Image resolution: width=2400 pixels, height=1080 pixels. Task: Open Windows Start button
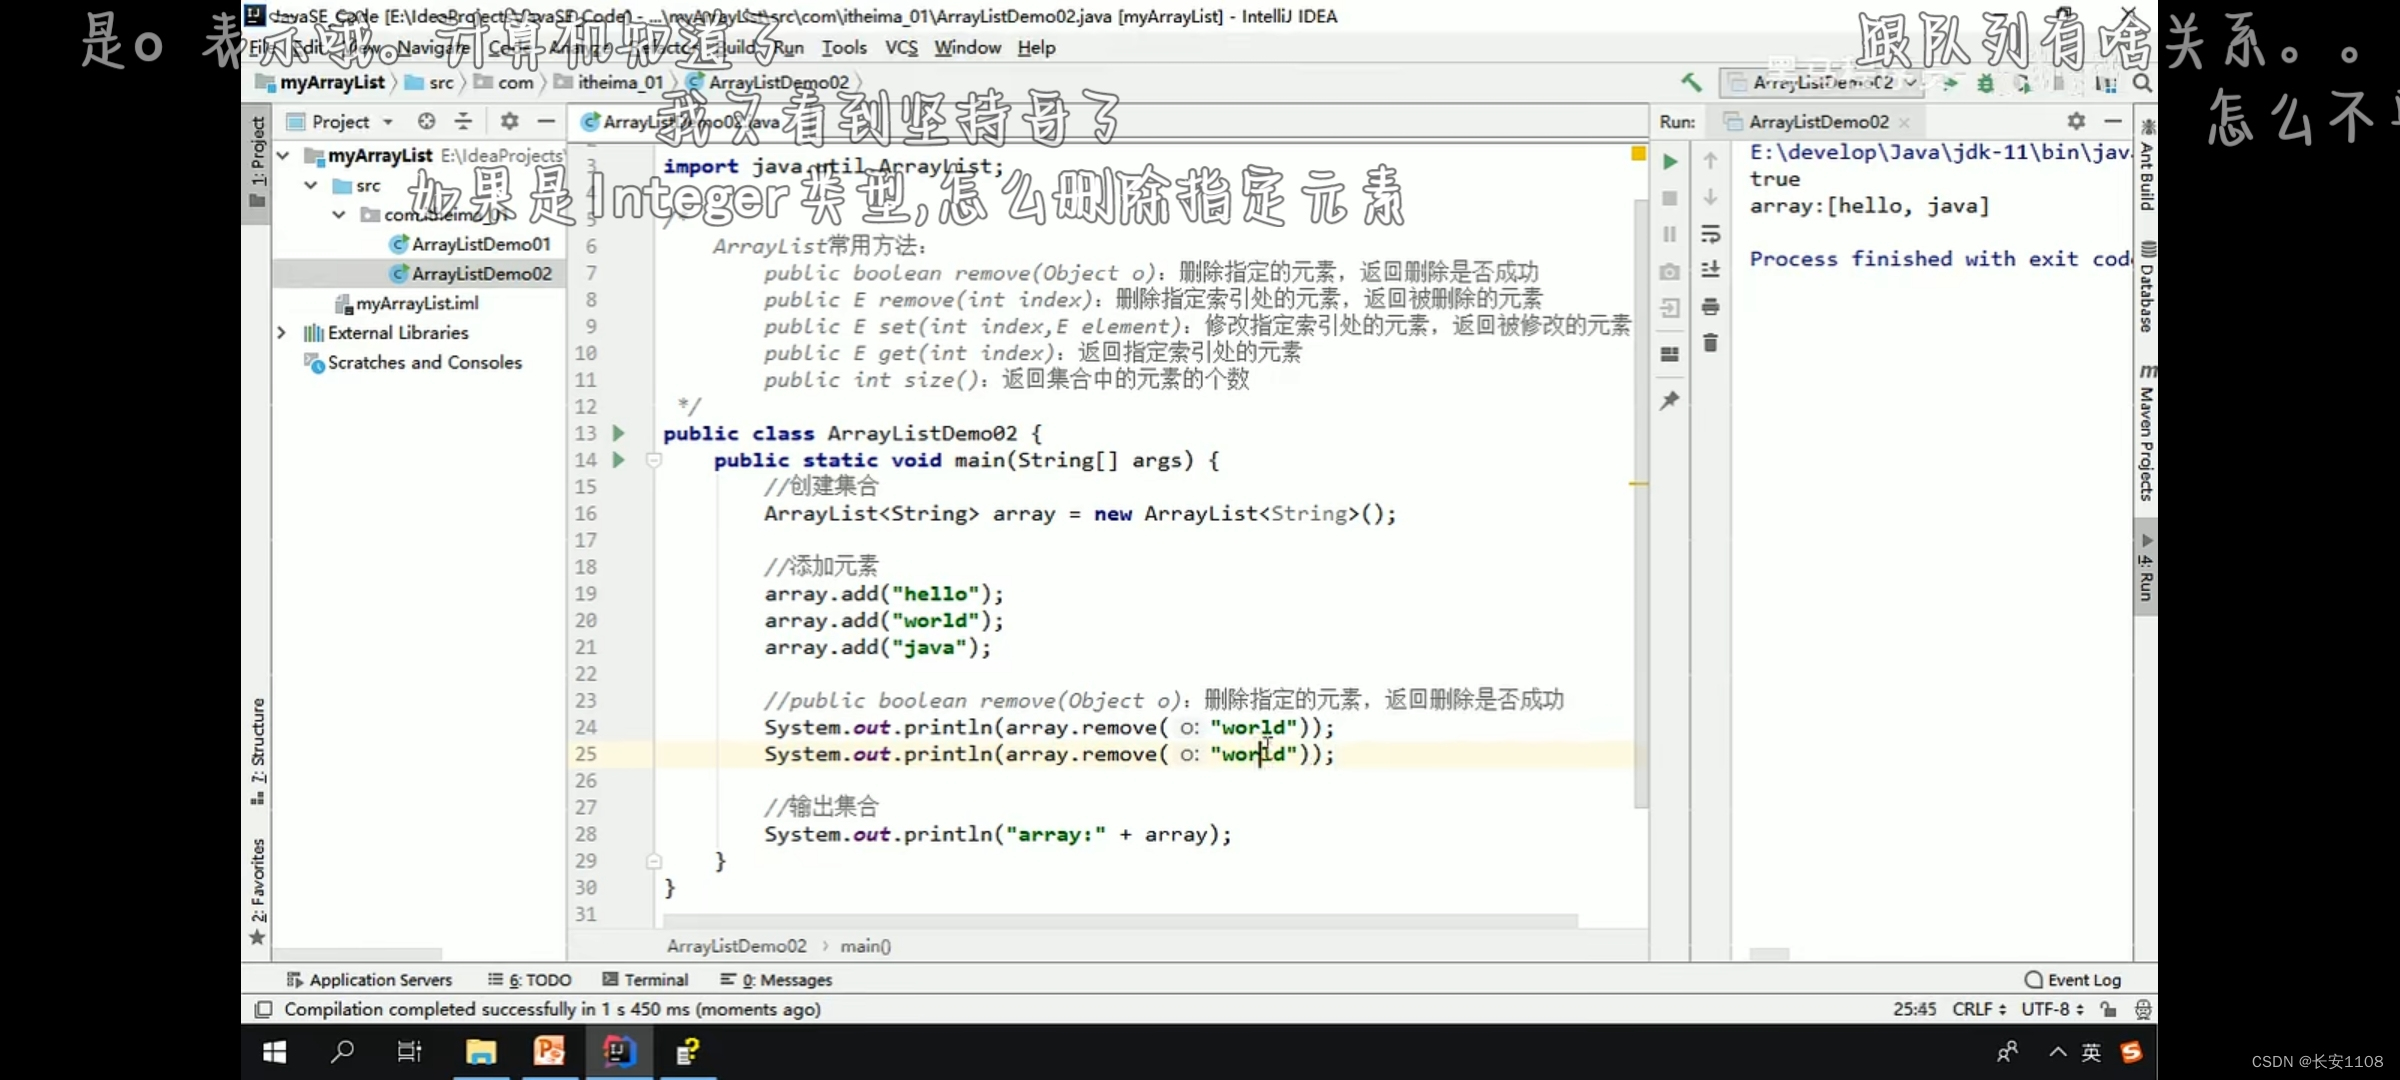(x=274, y=1052)
